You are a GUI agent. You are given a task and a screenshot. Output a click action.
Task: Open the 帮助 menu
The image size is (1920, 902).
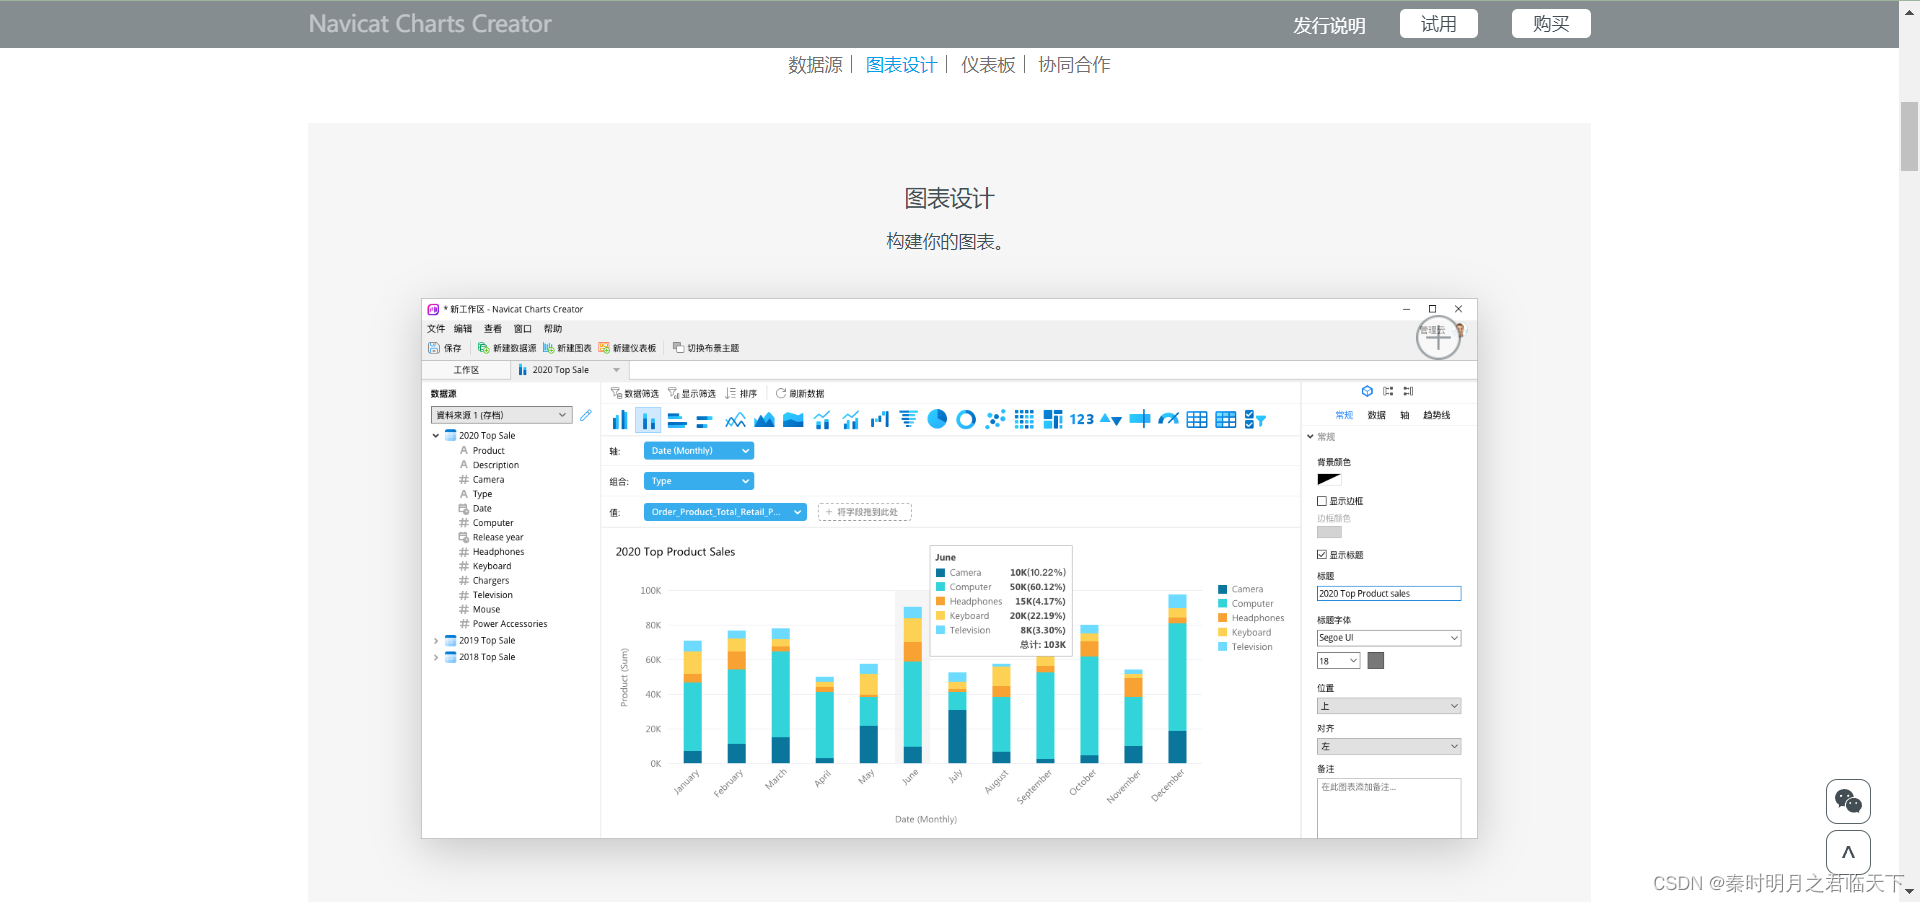tap(553, 329)
